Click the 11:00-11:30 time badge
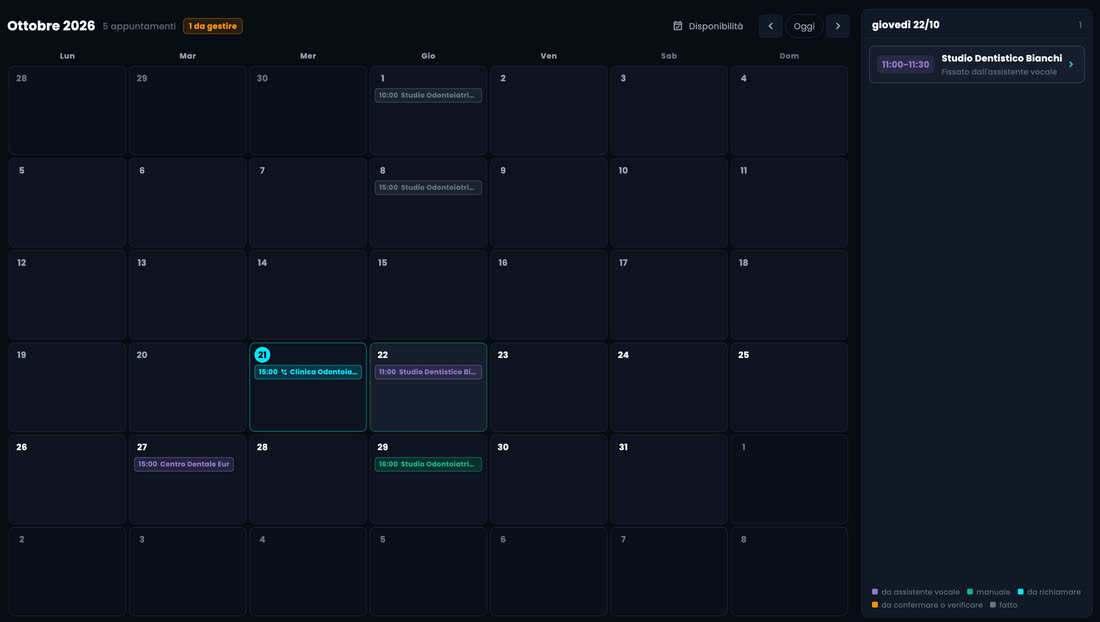Screen dimensions: 1100x622 [905, 65]
